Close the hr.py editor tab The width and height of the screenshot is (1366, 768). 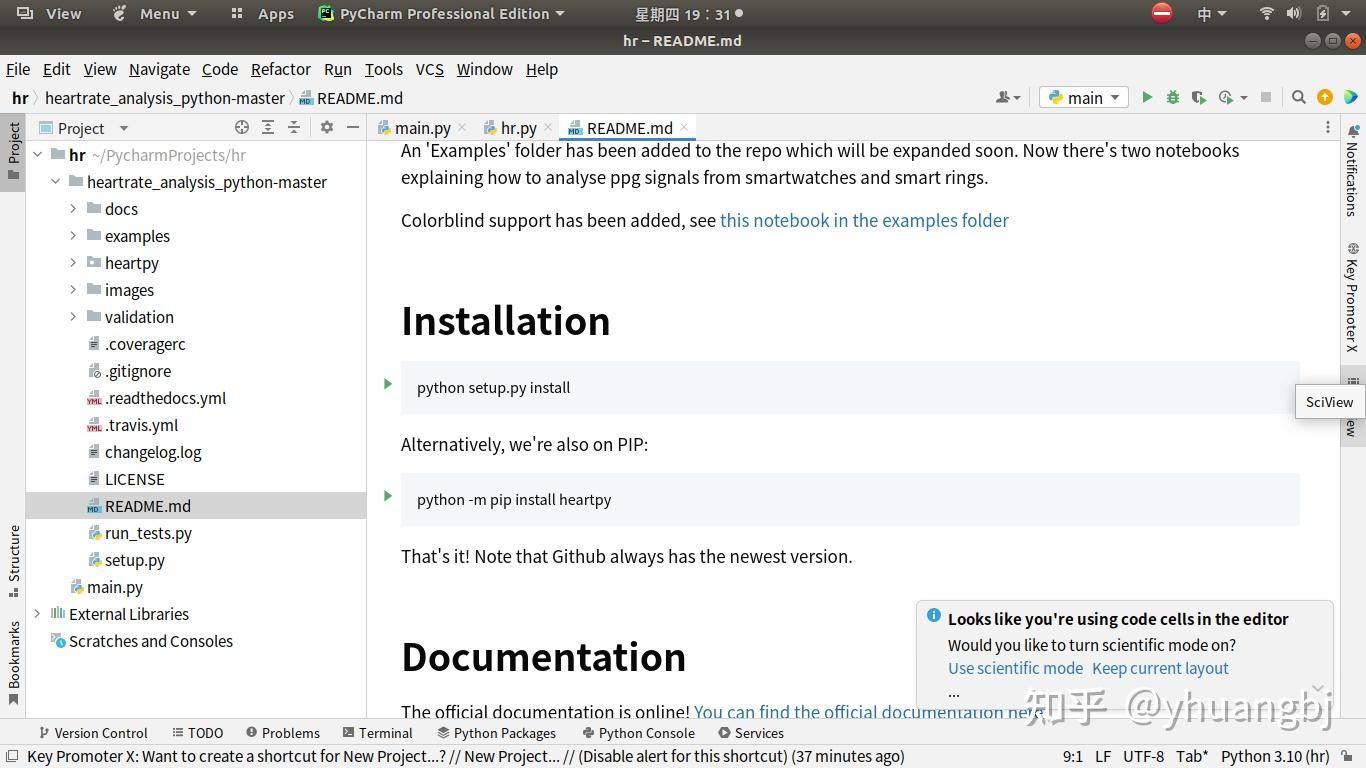tap(548, 128)
